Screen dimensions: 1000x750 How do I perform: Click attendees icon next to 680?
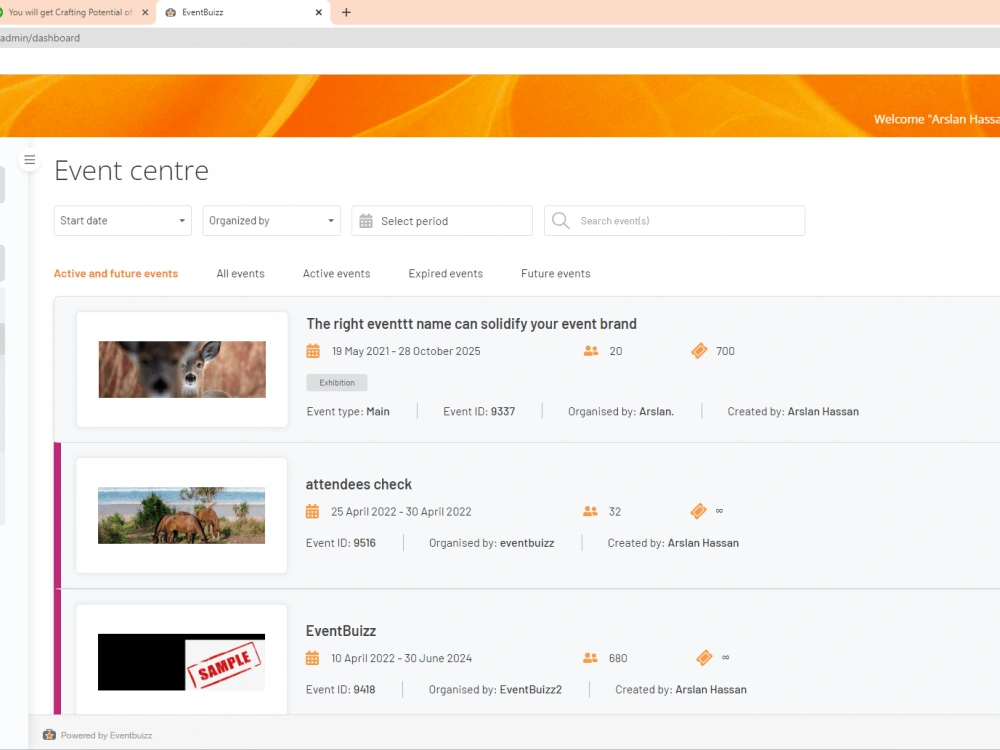[x=591, y=658]
